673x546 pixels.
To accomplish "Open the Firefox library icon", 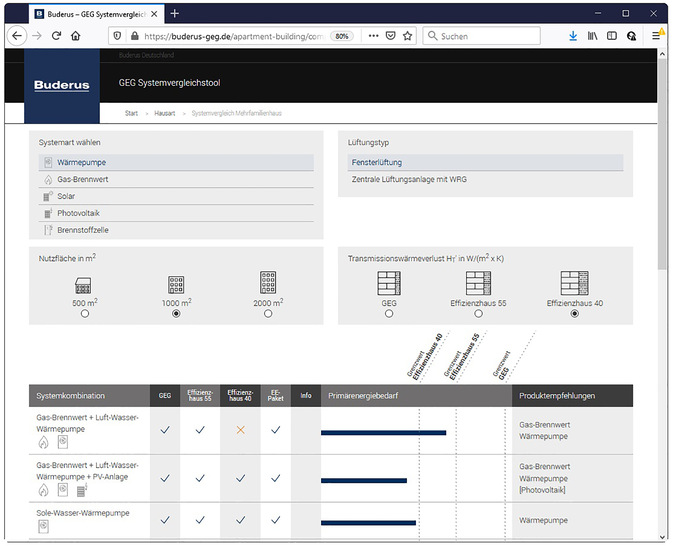I will click(x=592, y=36).
